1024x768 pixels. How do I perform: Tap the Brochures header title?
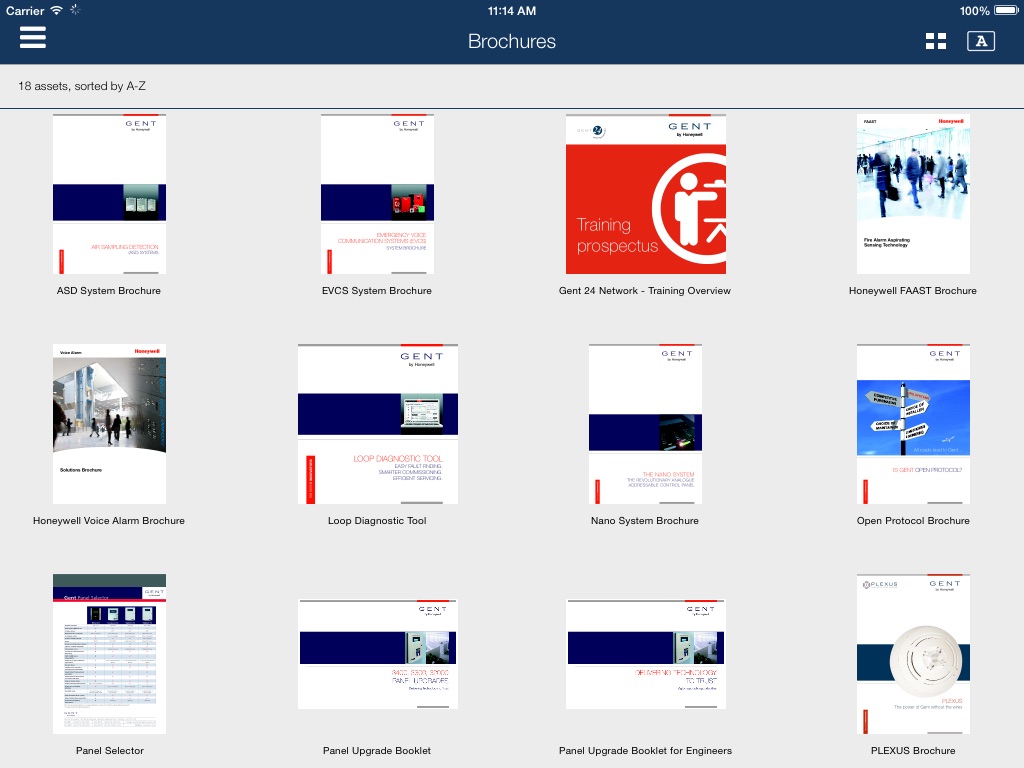512,41
